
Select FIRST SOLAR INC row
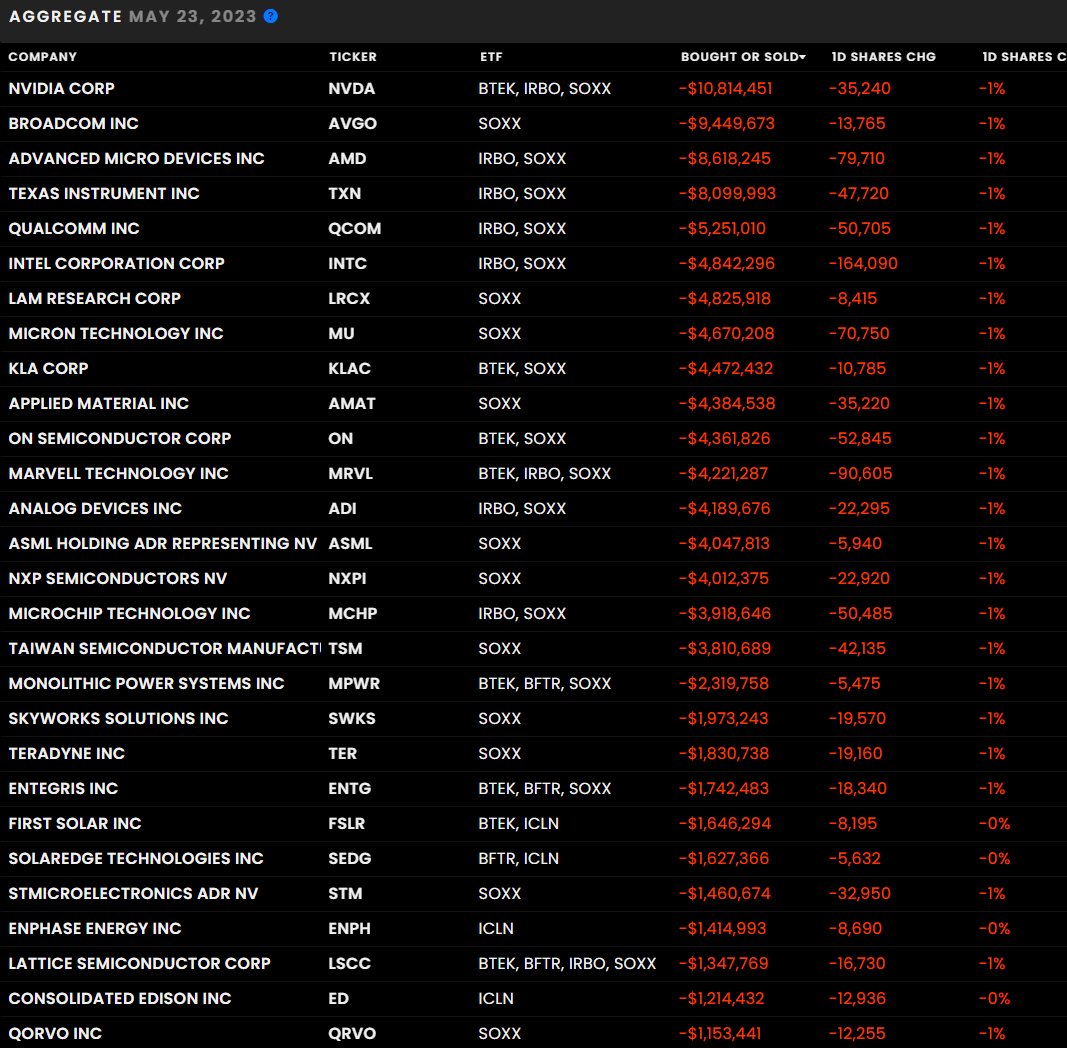click(75, 823)
